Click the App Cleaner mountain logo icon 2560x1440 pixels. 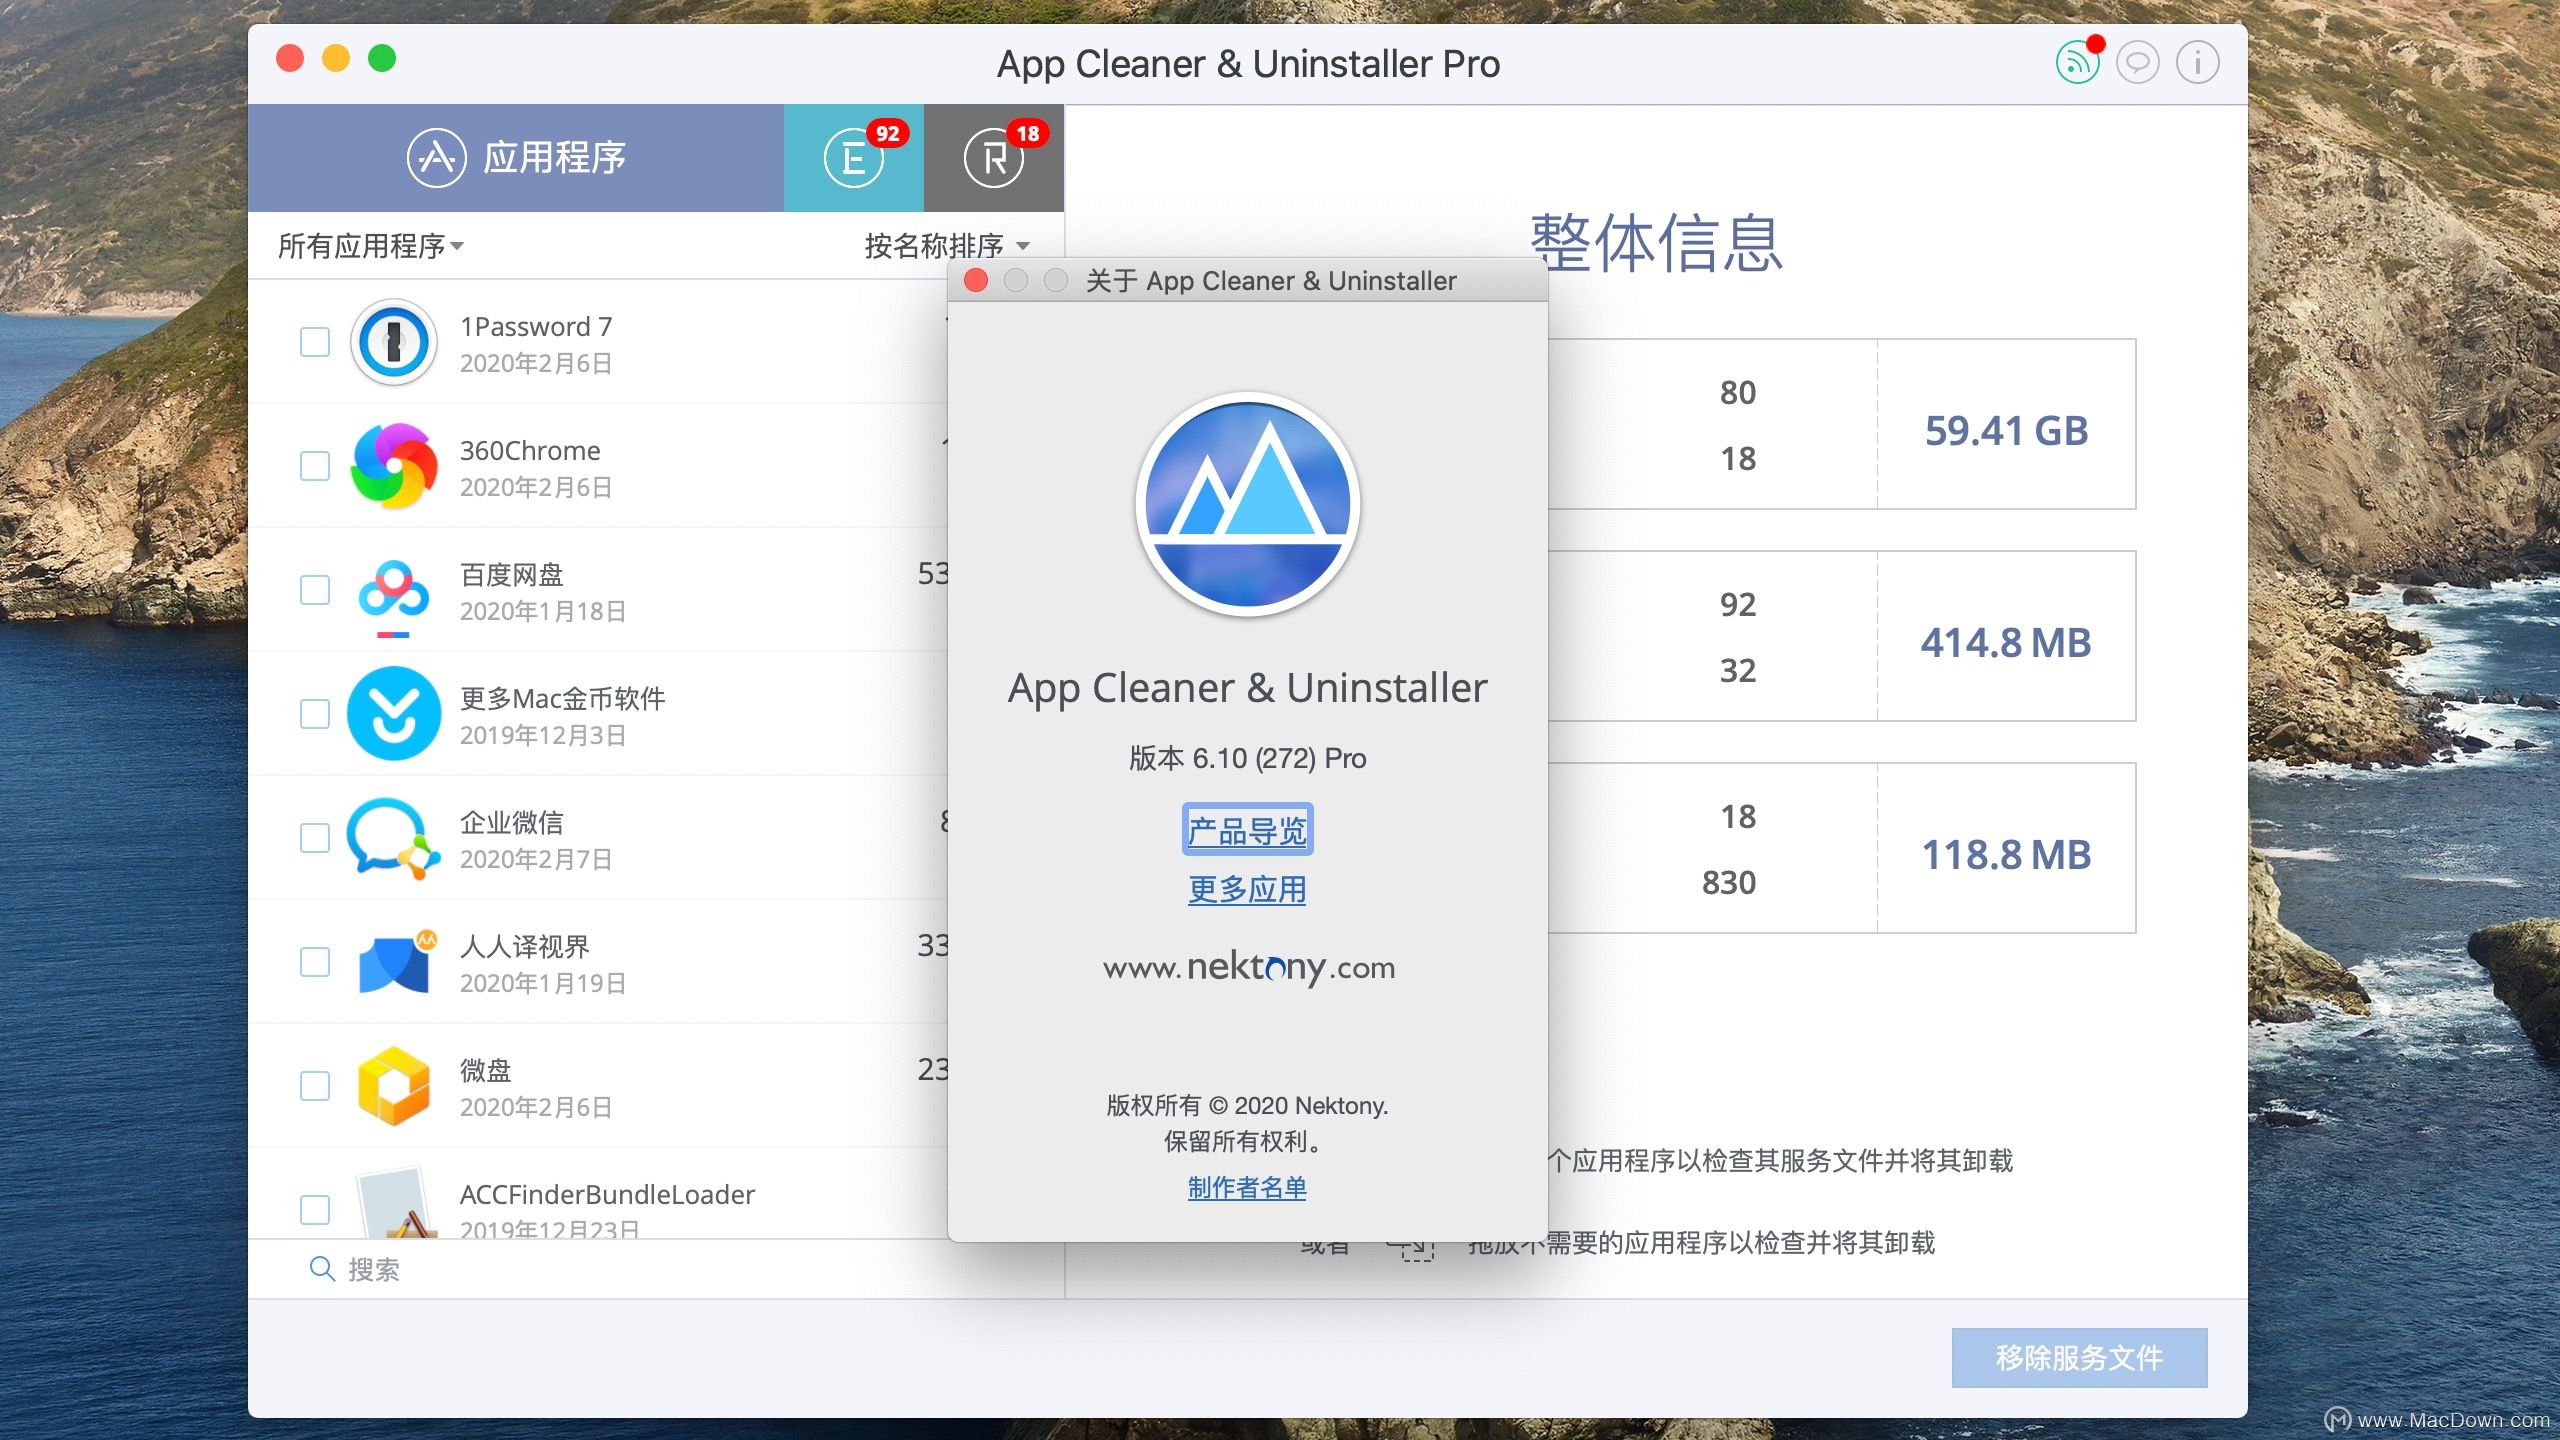[x=1247, y=503]
